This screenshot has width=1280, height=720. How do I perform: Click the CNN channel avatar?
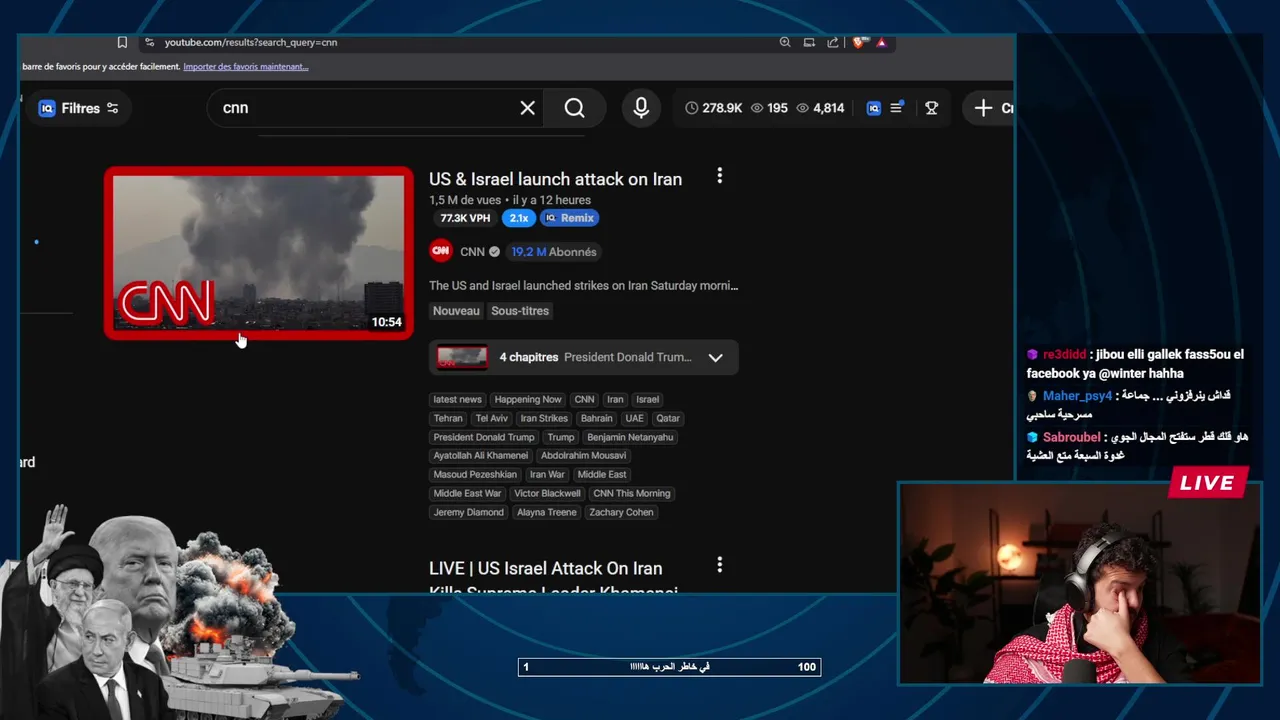(440, 251)
